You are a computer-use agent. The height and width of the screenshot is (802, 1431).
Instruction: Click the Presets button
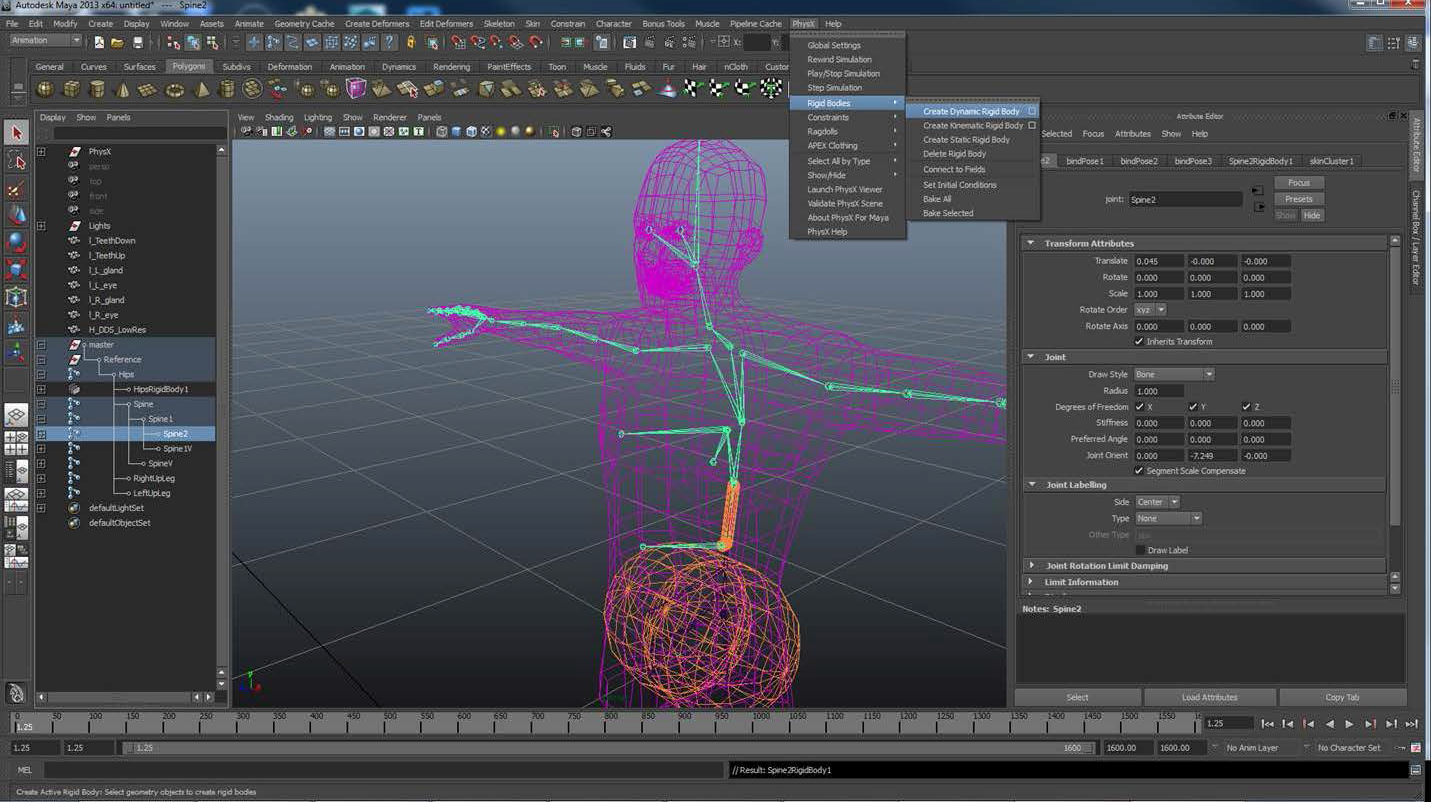tap(1298, 199)
